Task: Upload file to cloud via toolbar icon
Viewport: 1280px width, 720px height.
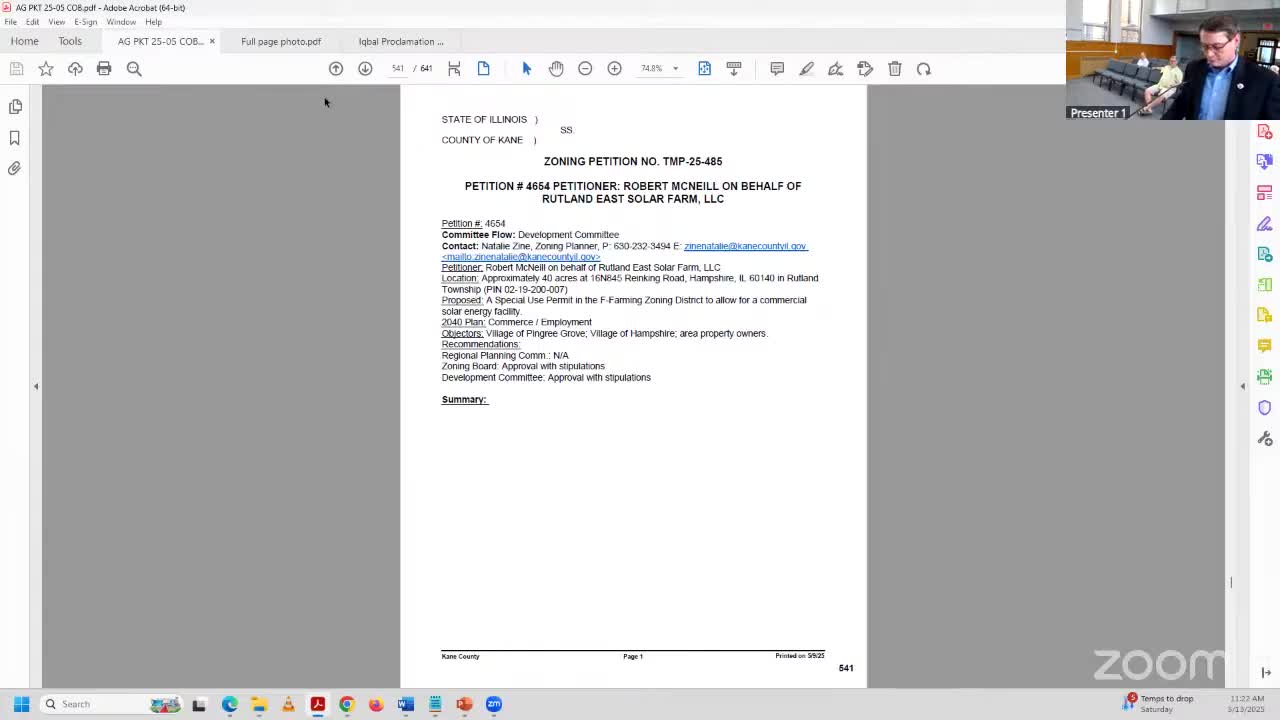Action: click(75, 68)
